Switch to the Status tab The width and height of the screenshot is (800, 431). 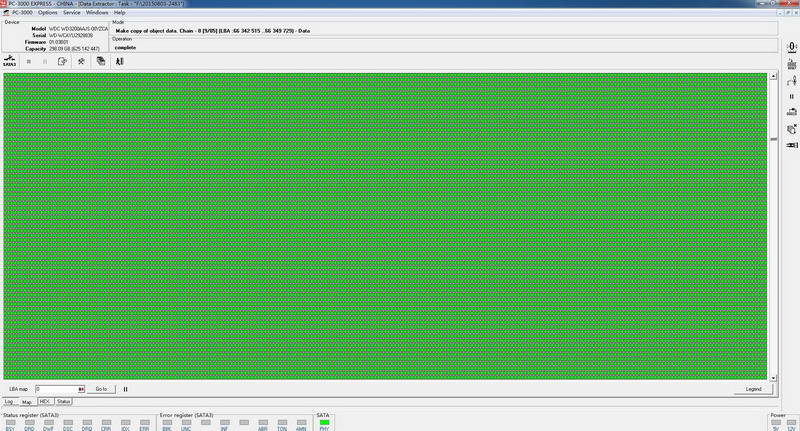coord(63,401)
